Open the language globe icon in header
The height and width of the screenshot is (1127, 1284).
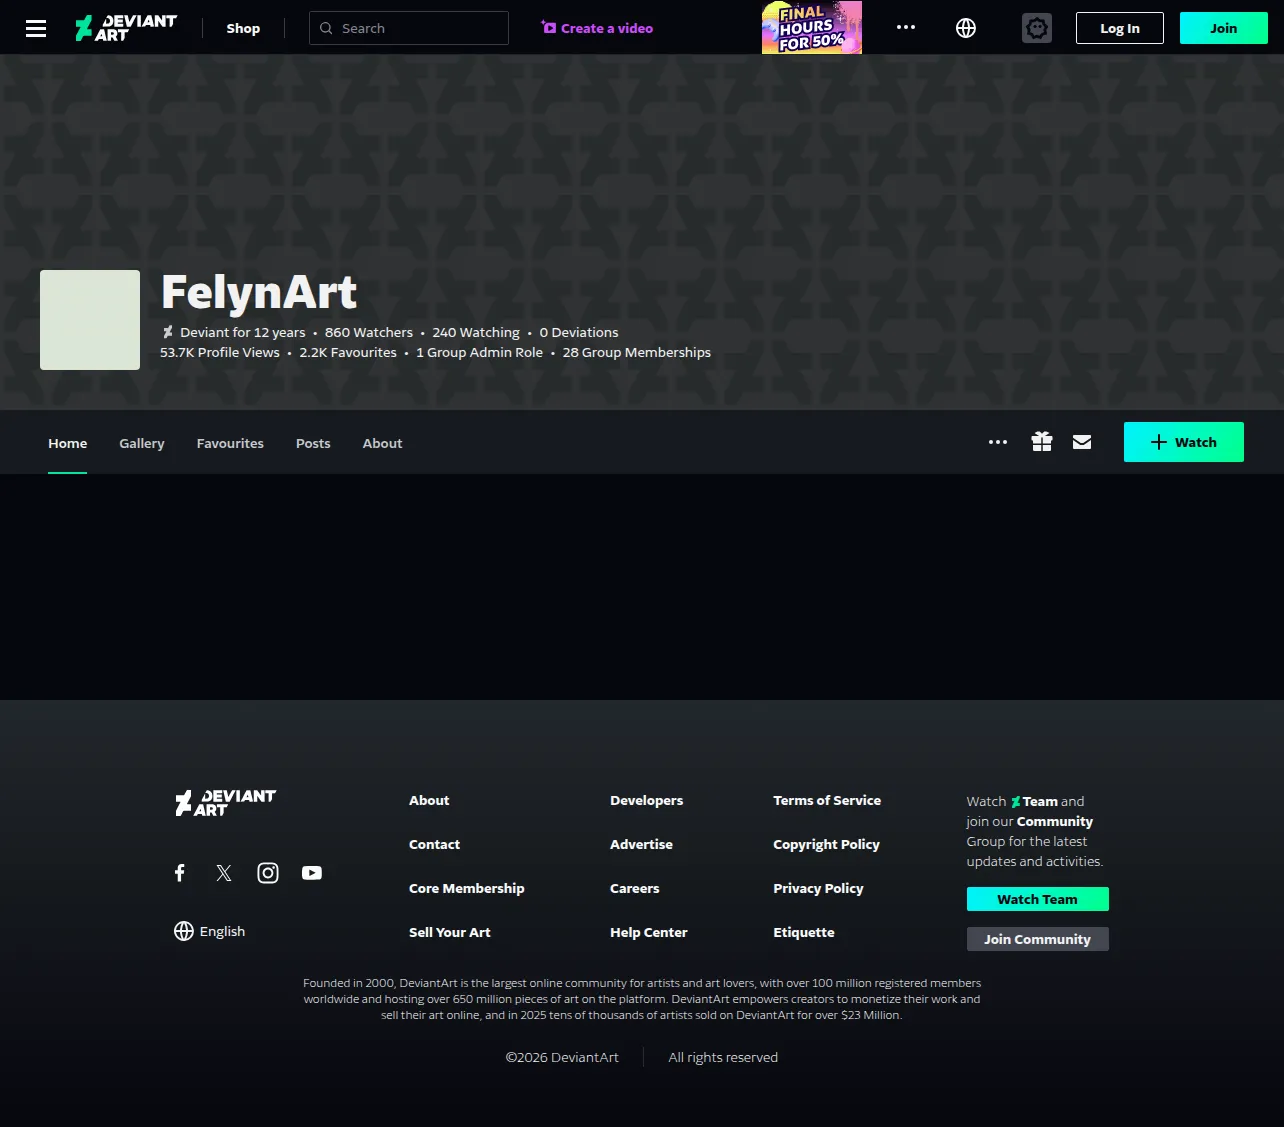(x=966, y=28)
